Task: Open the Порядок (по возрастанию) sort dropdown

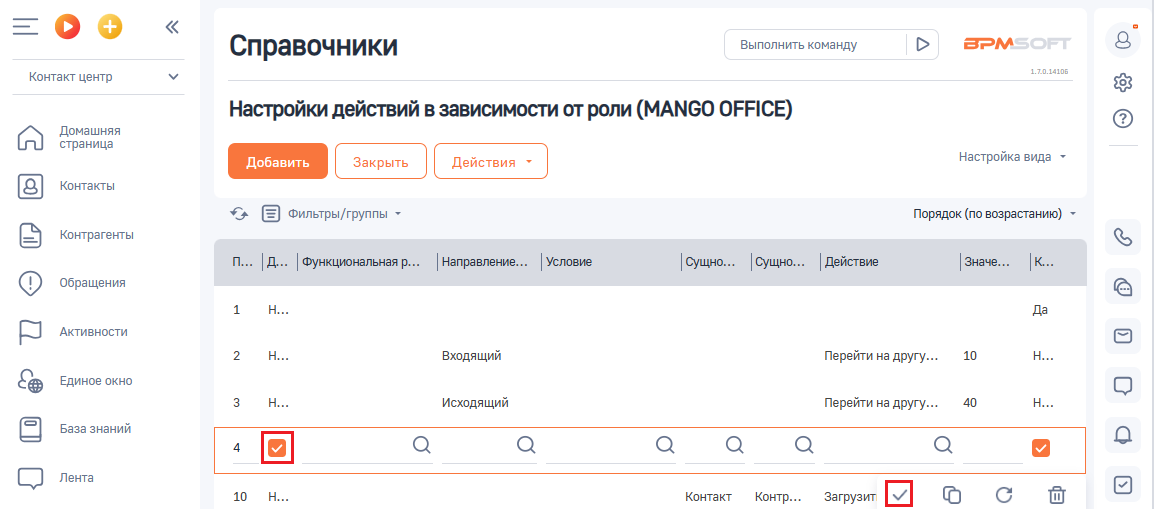Action: click(994, 214)
